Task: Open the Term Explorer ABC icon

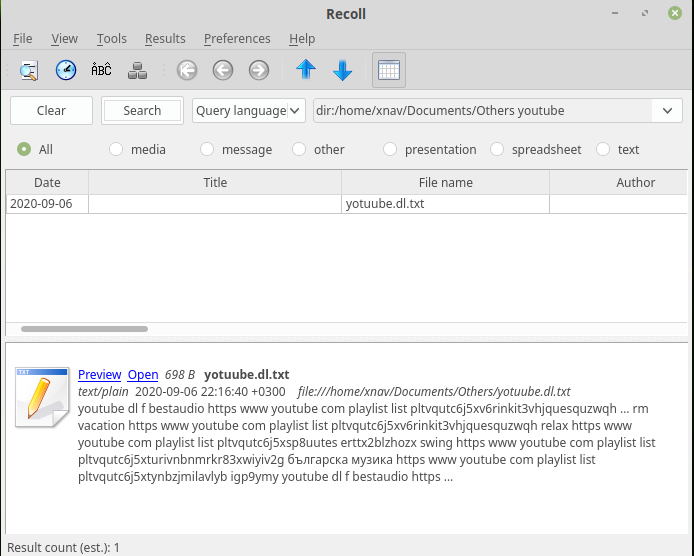Action: pos(101,70)
